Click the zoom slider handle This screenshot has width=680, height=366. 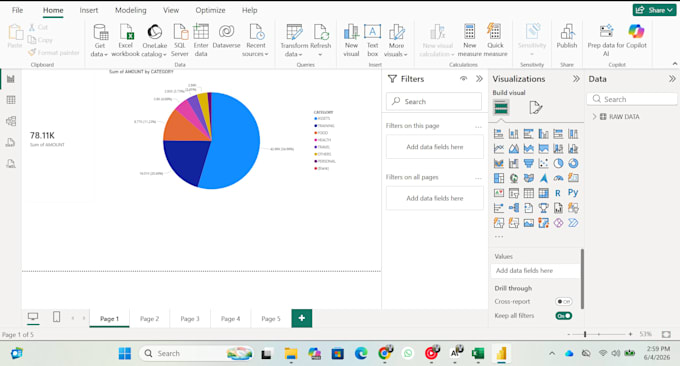585,334
